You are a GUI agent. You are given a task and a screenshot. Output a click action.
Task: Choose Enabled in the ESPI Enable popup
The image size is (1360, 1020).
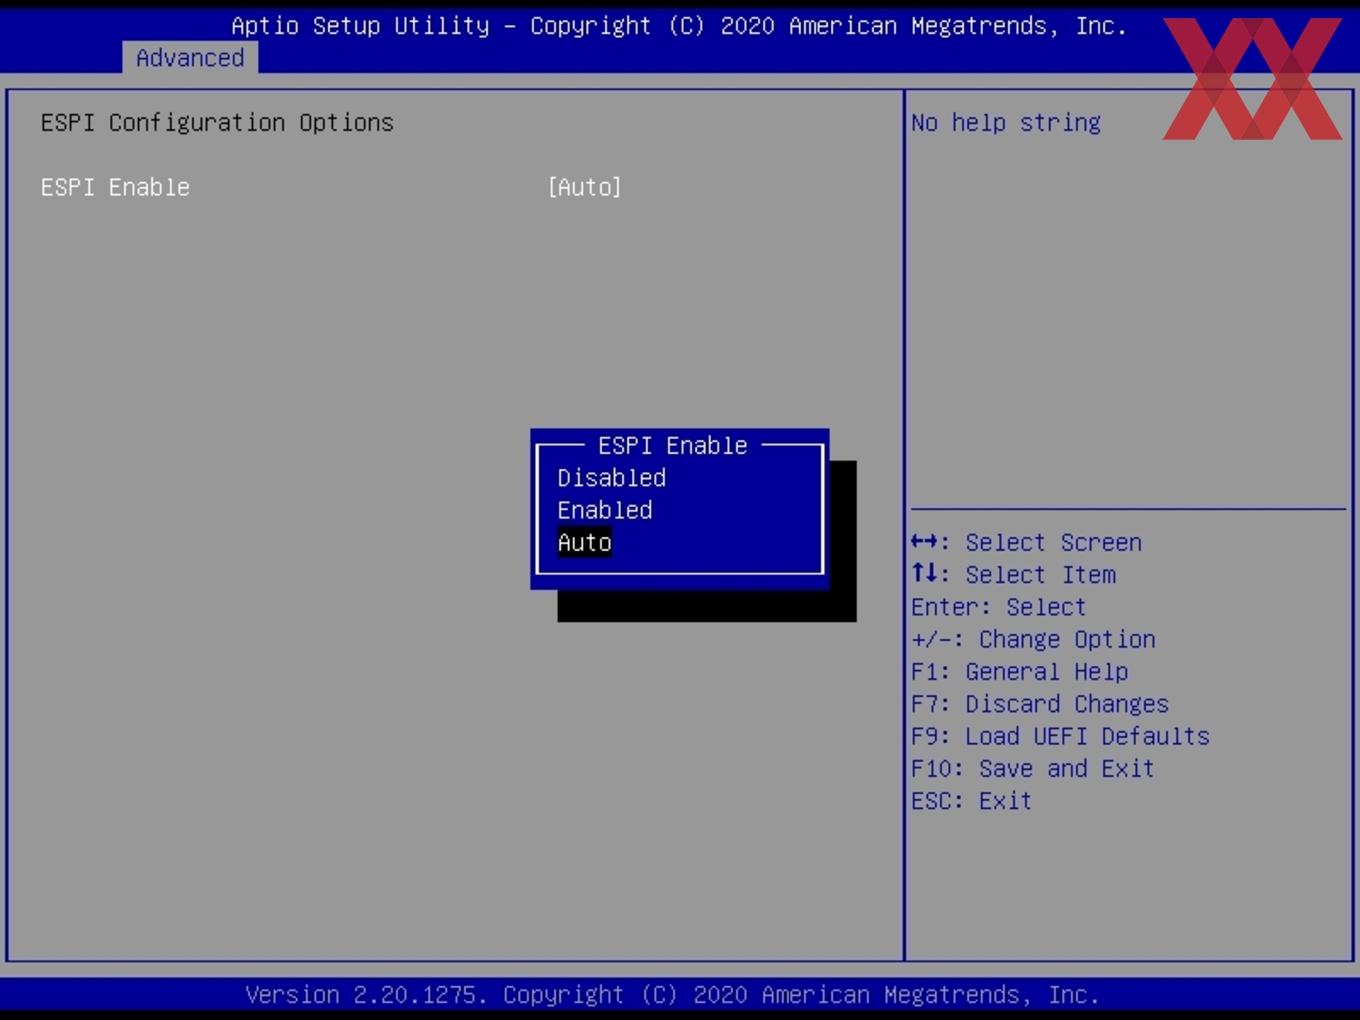pyautogui.click(x=604, y=510)
